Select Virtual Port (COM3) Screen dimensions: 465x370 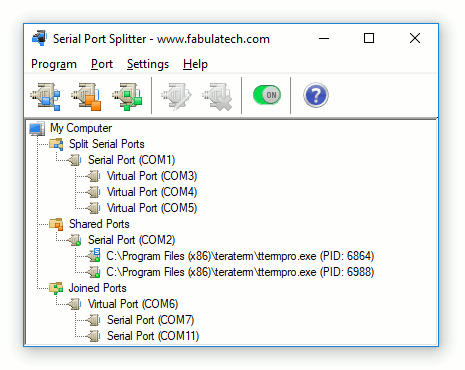click(x=152, y=176)
